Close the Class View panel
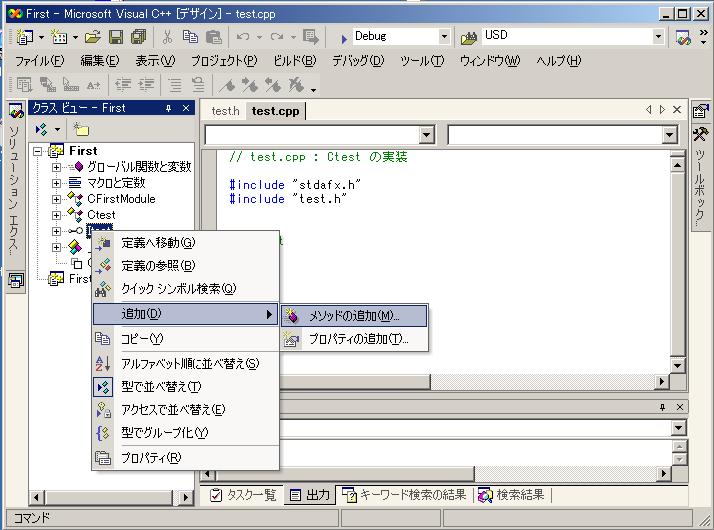Viewport: 714px width, 530px height. (x=186, y=108)
